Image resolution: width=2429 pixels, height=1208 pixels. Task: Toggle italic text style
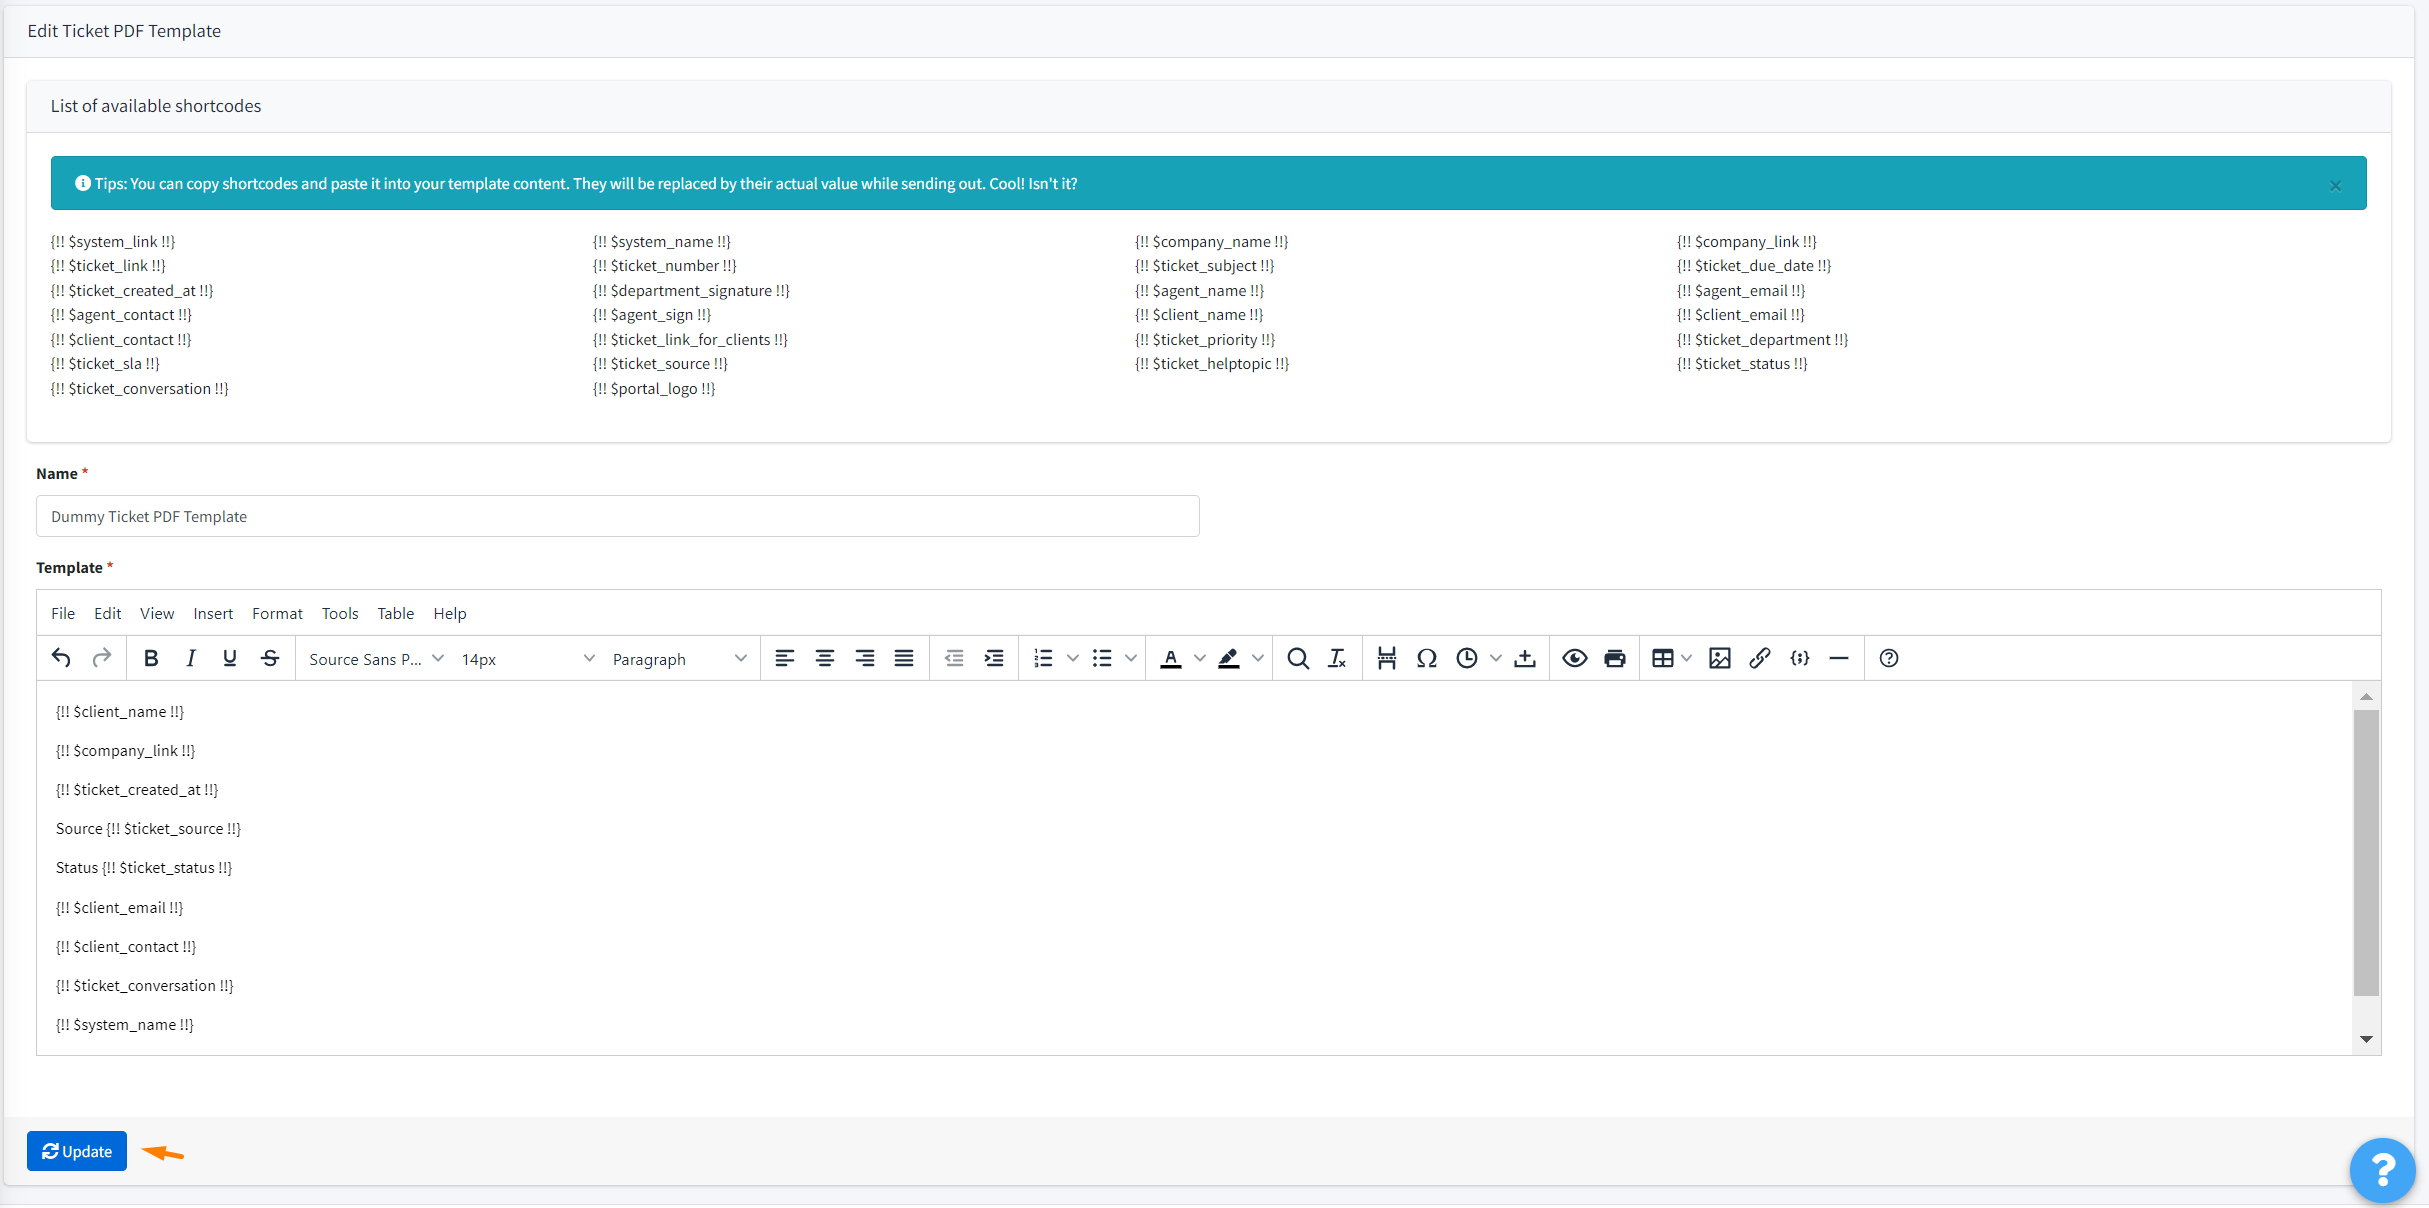tap(190, 658)
